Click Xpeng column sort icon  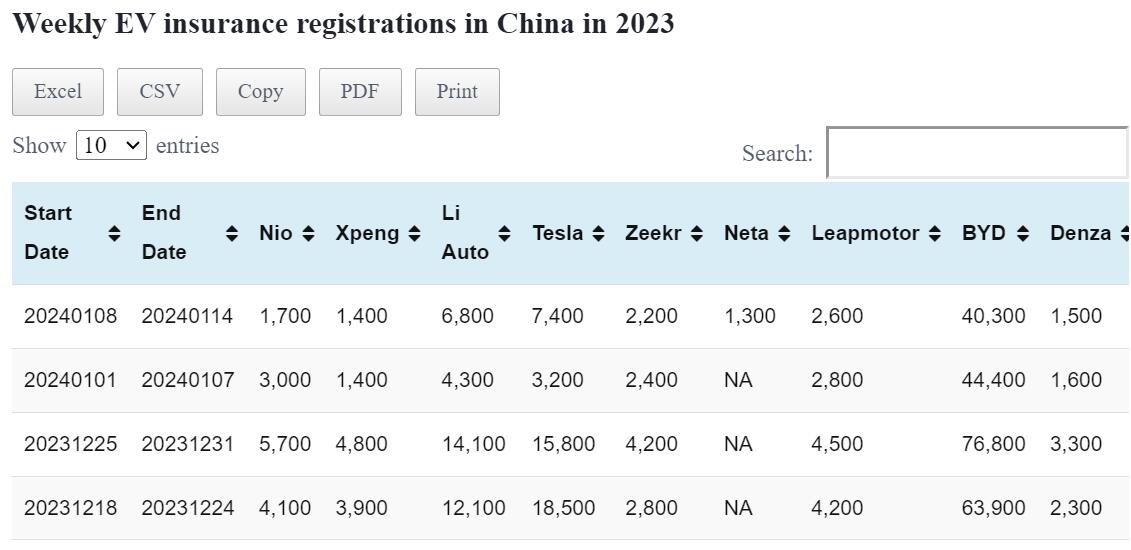[x=414, y=233]
